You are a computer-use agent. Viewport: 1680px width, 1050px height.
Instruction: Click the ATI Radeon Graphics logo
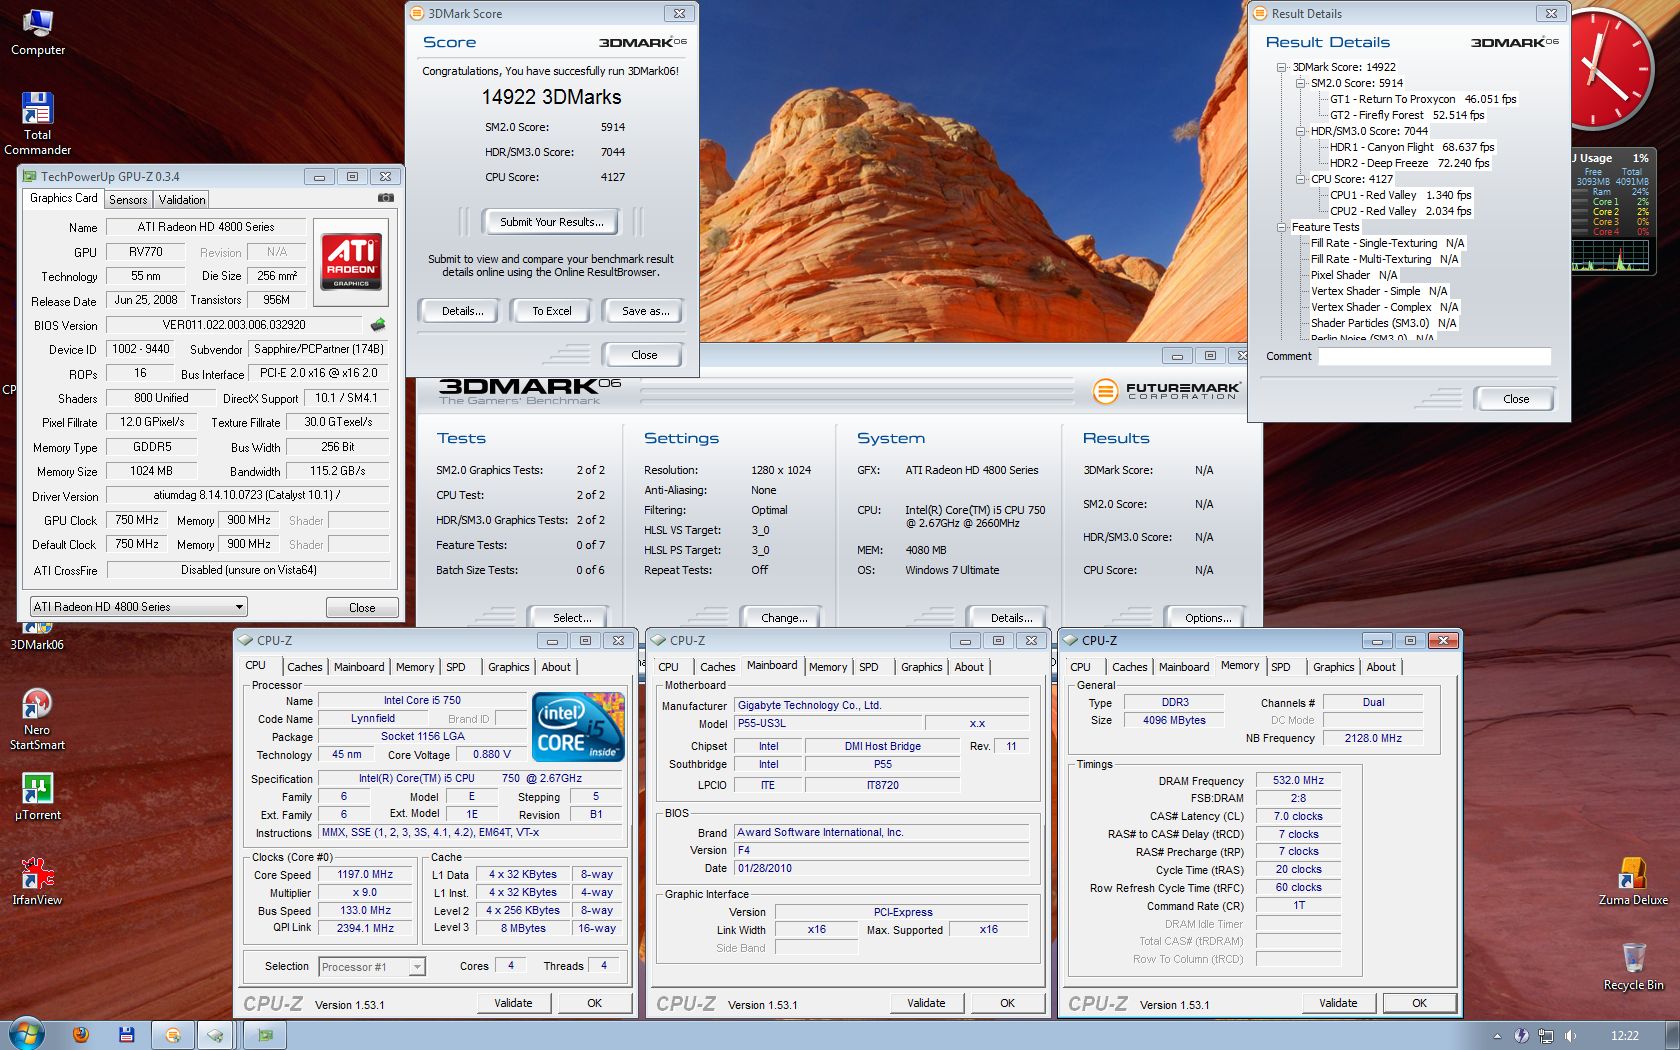(x=351, y=259)
